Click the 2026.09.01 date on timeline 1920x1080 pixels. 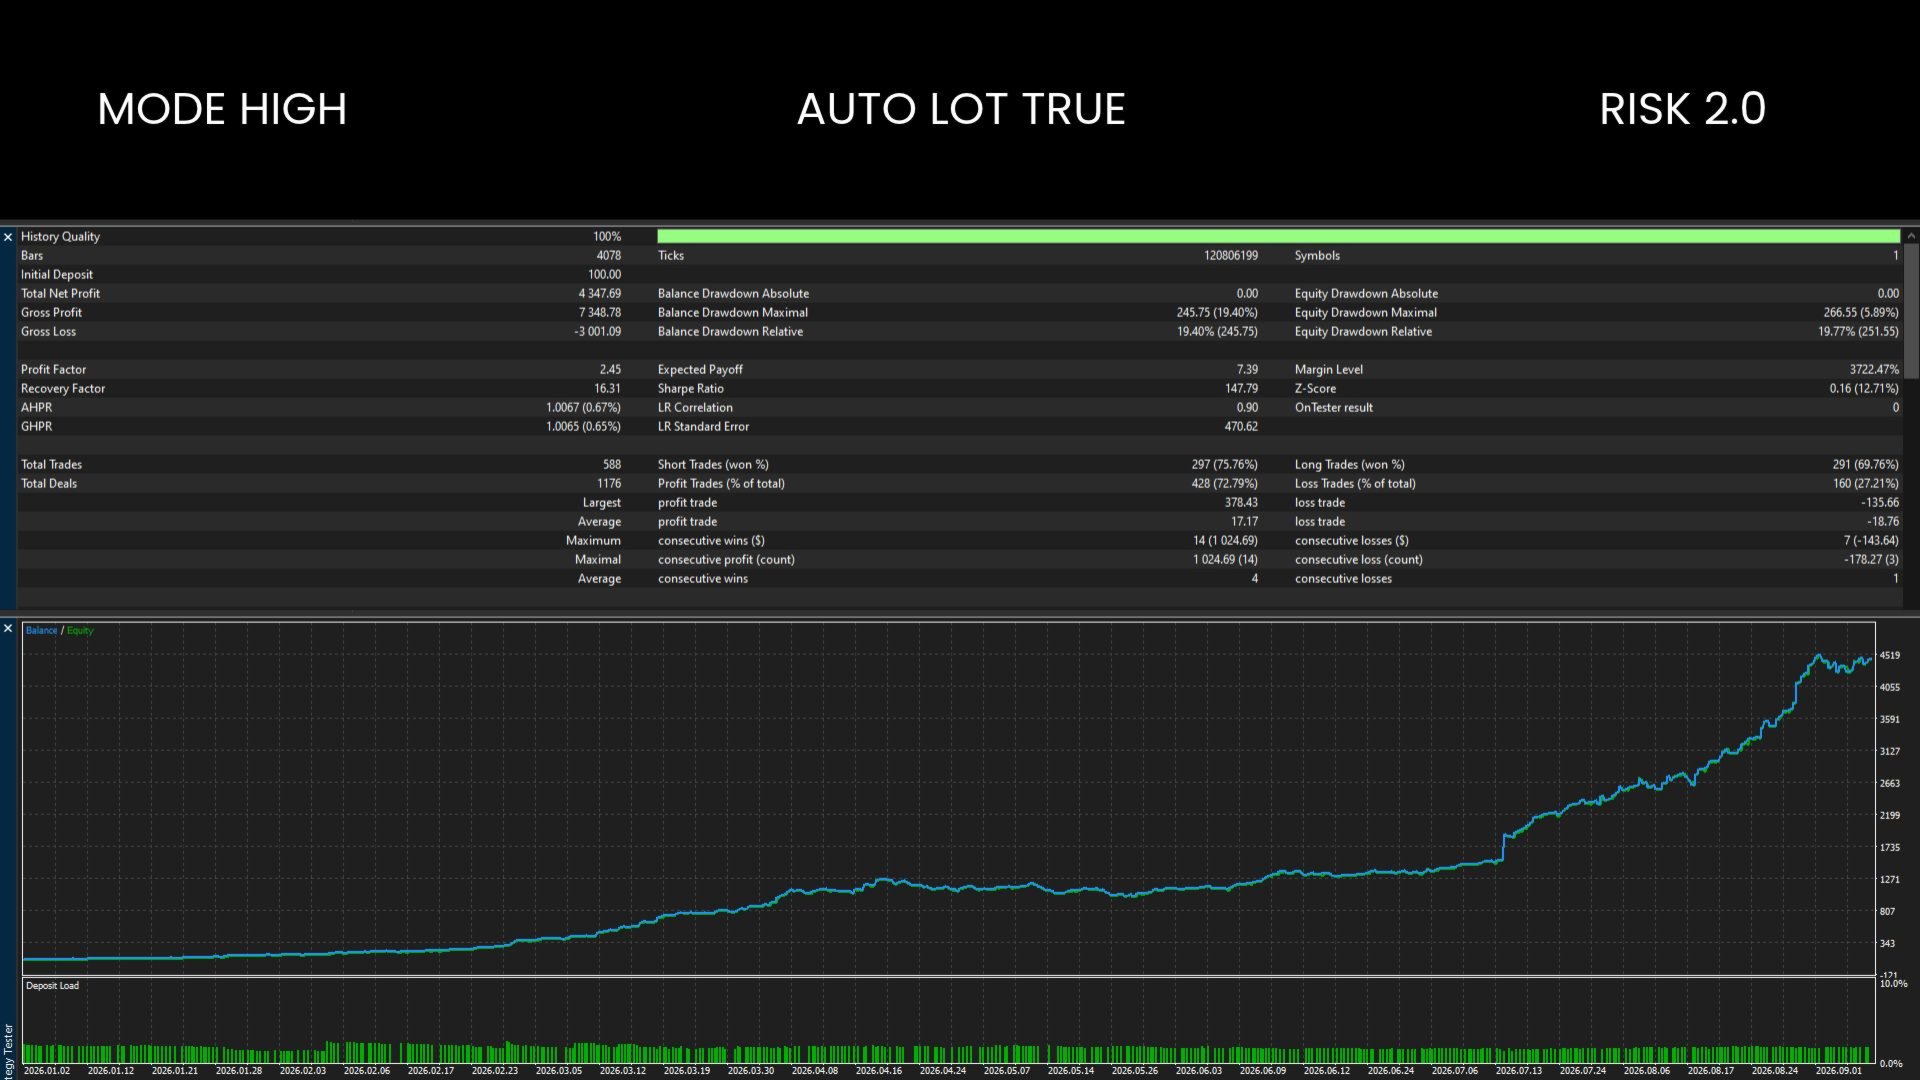(x=1839, y=1070)
